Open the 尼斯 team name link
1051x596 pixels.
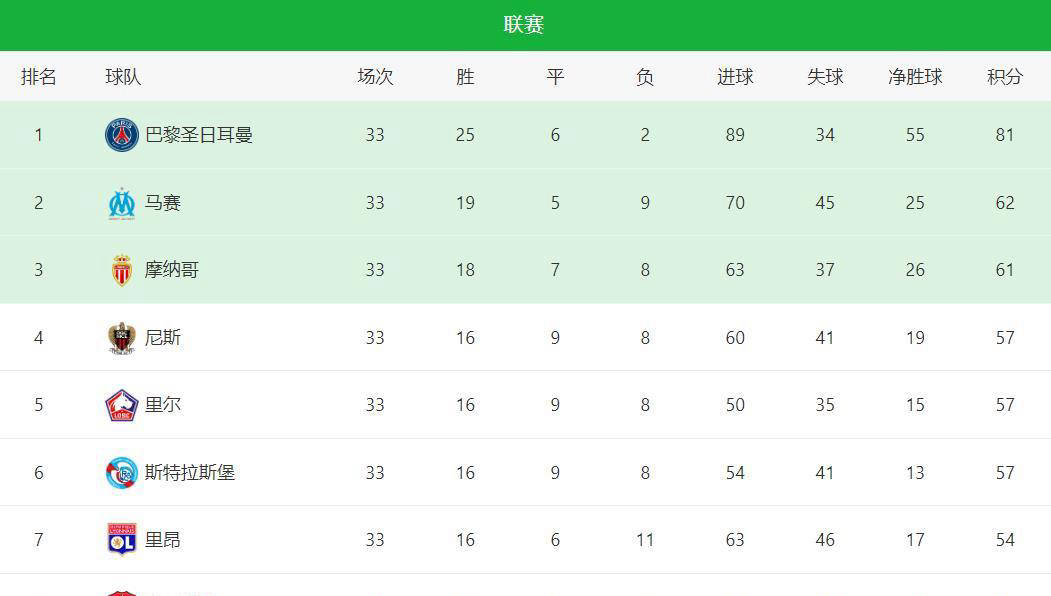163,338
